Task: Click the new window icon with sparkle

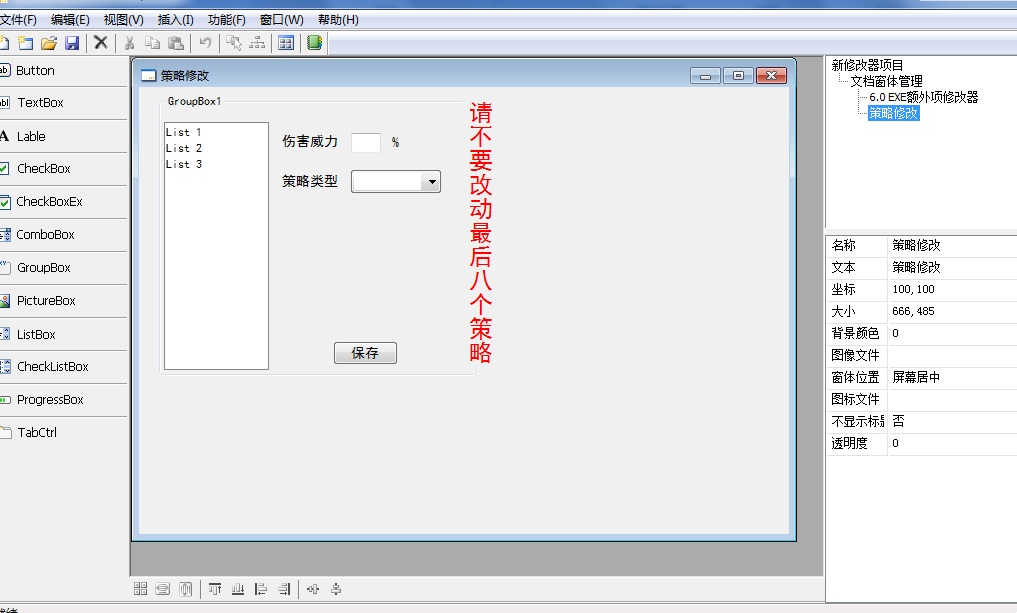Action: 26,43
